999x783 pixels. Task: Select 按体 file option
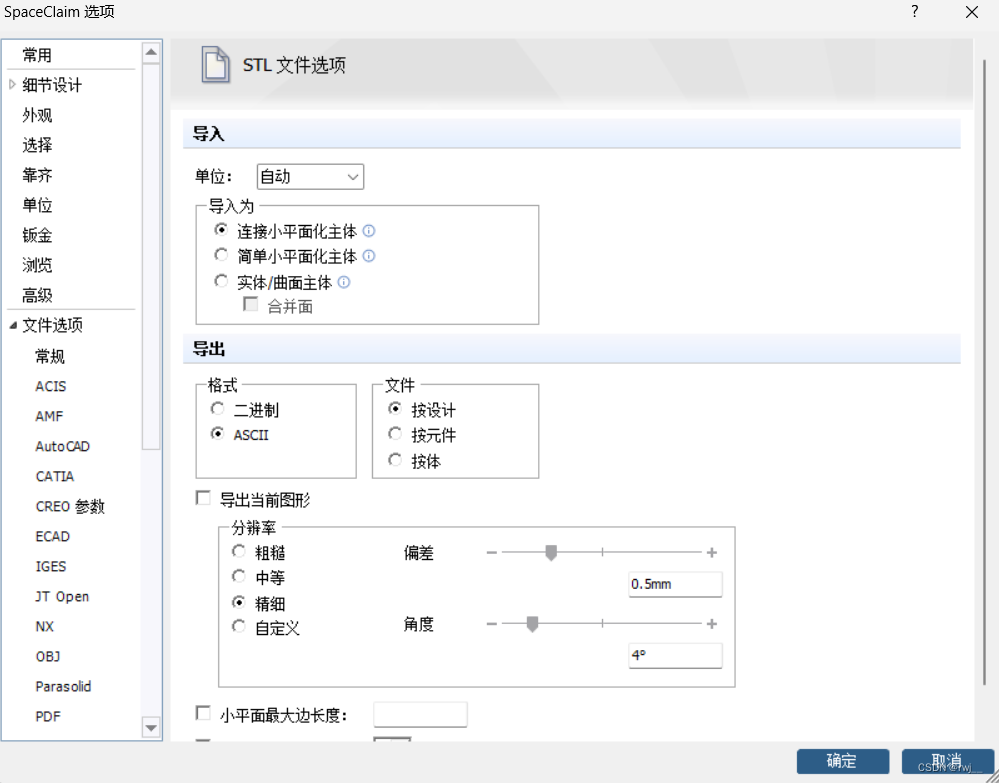[395, 459]
